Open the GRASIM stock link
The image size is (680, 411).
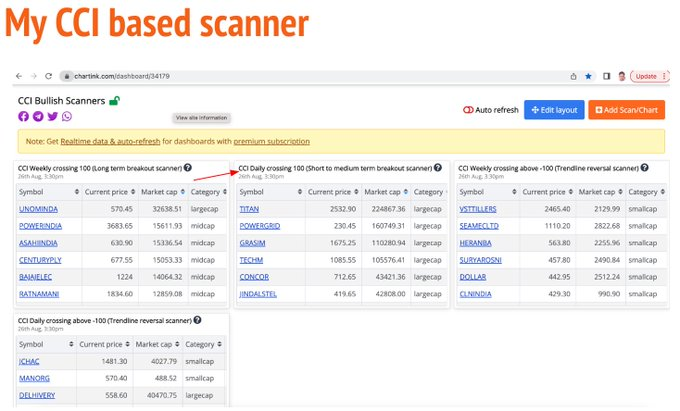click(x=252, y=243)
